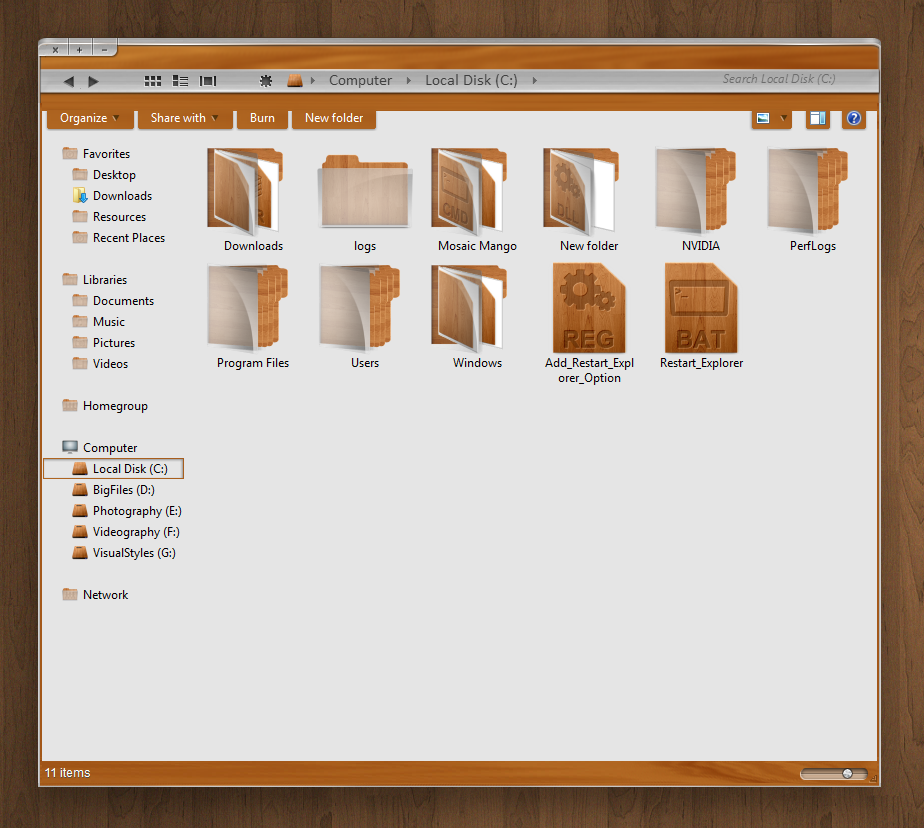
Task: Click the Preview pane toggle icon
Action: [x=817, y=119]
